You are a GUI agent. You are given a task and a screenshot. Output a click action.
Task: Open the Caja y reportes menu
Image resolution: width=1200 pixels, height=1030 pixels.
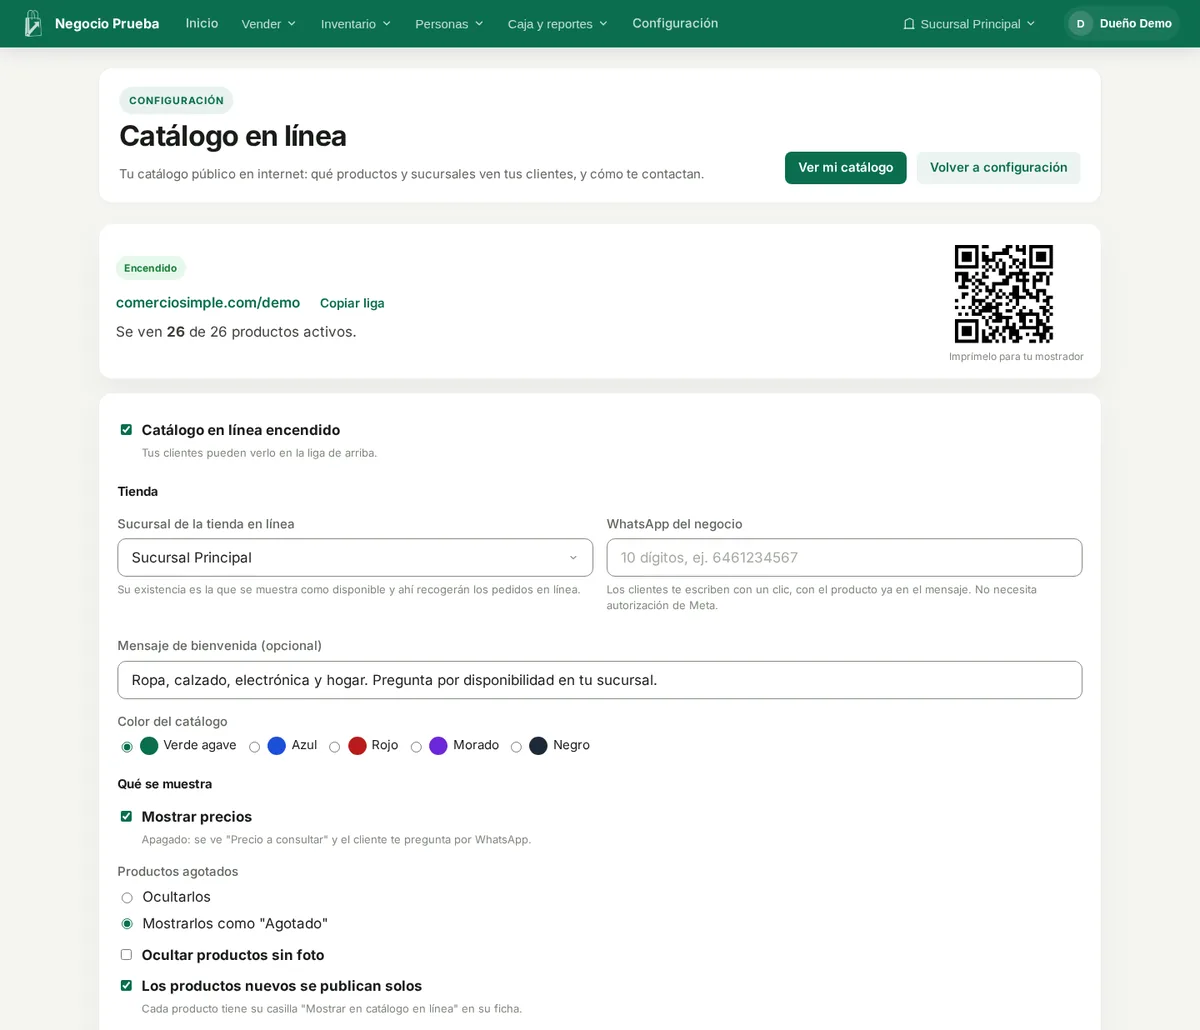(x=557, y=24)
